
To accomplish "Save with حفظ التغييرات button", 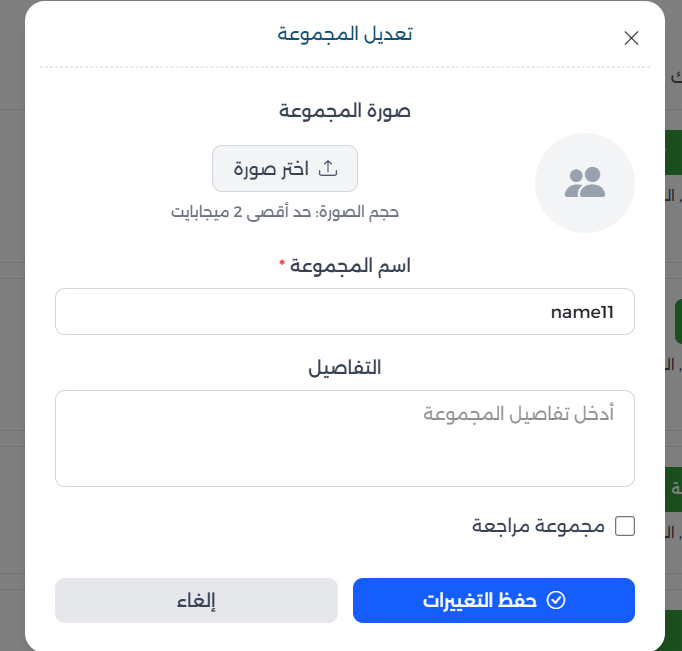I will click(x=494, y=600).
